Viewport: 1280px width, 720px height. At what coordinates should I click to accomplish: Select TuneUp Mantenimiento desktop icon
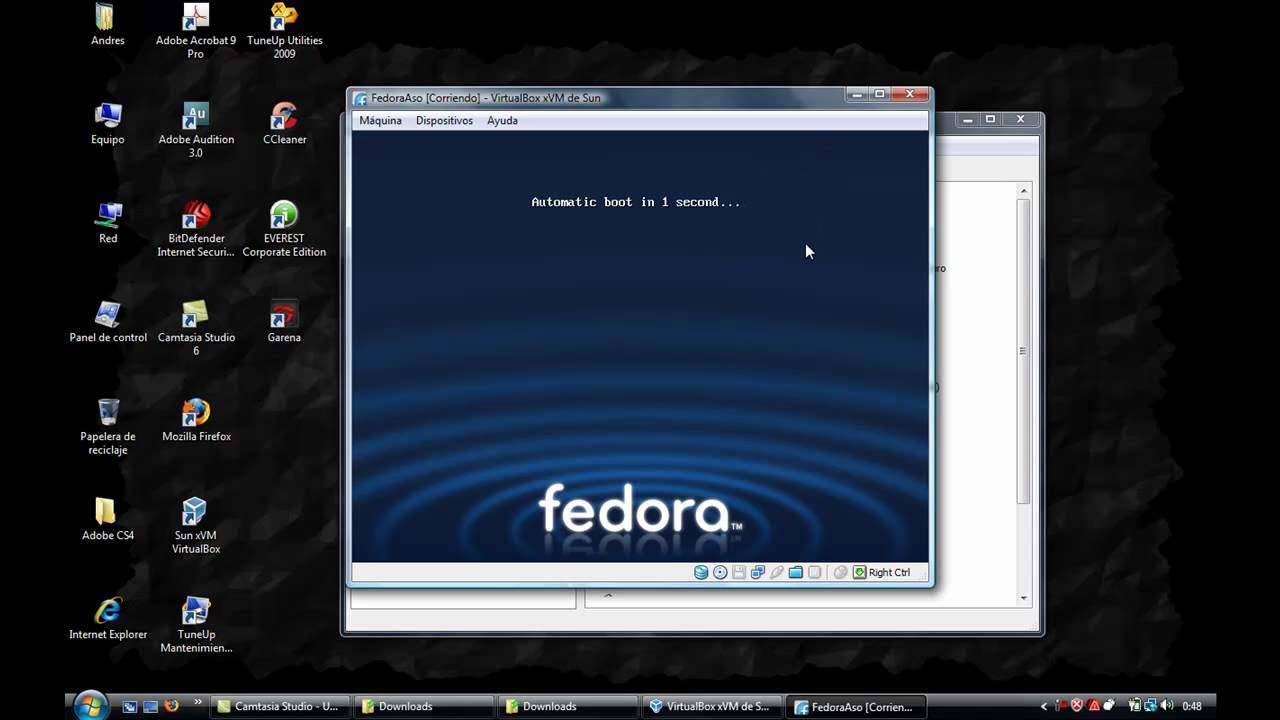tap(196, 625)
